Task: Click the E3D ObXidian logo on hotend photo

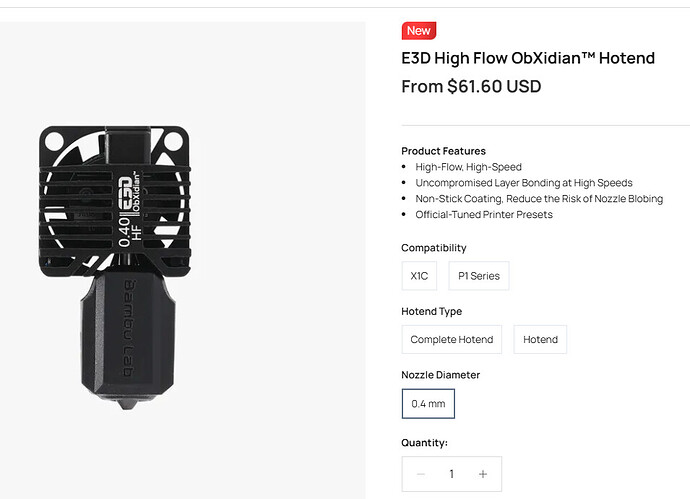Action: pos(130,194)
